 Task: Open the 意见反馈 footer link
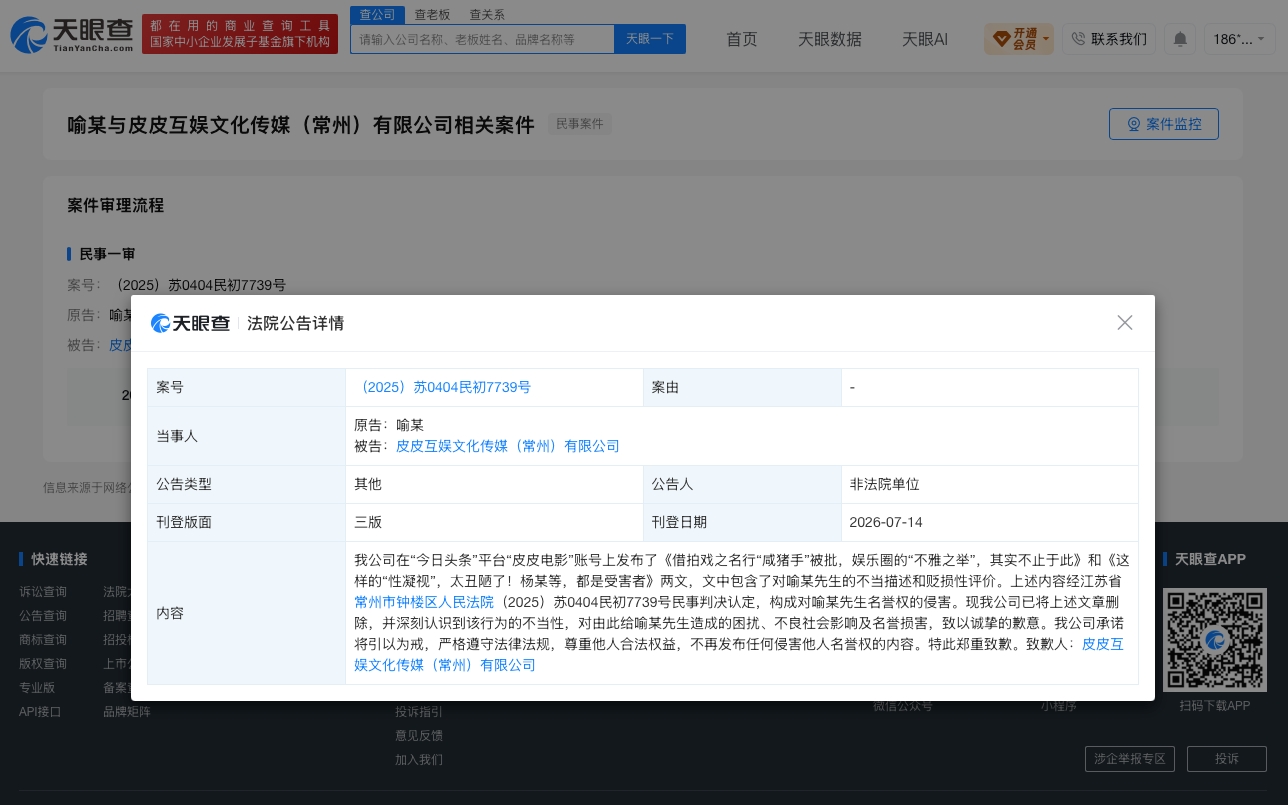[x=419, y=736]
